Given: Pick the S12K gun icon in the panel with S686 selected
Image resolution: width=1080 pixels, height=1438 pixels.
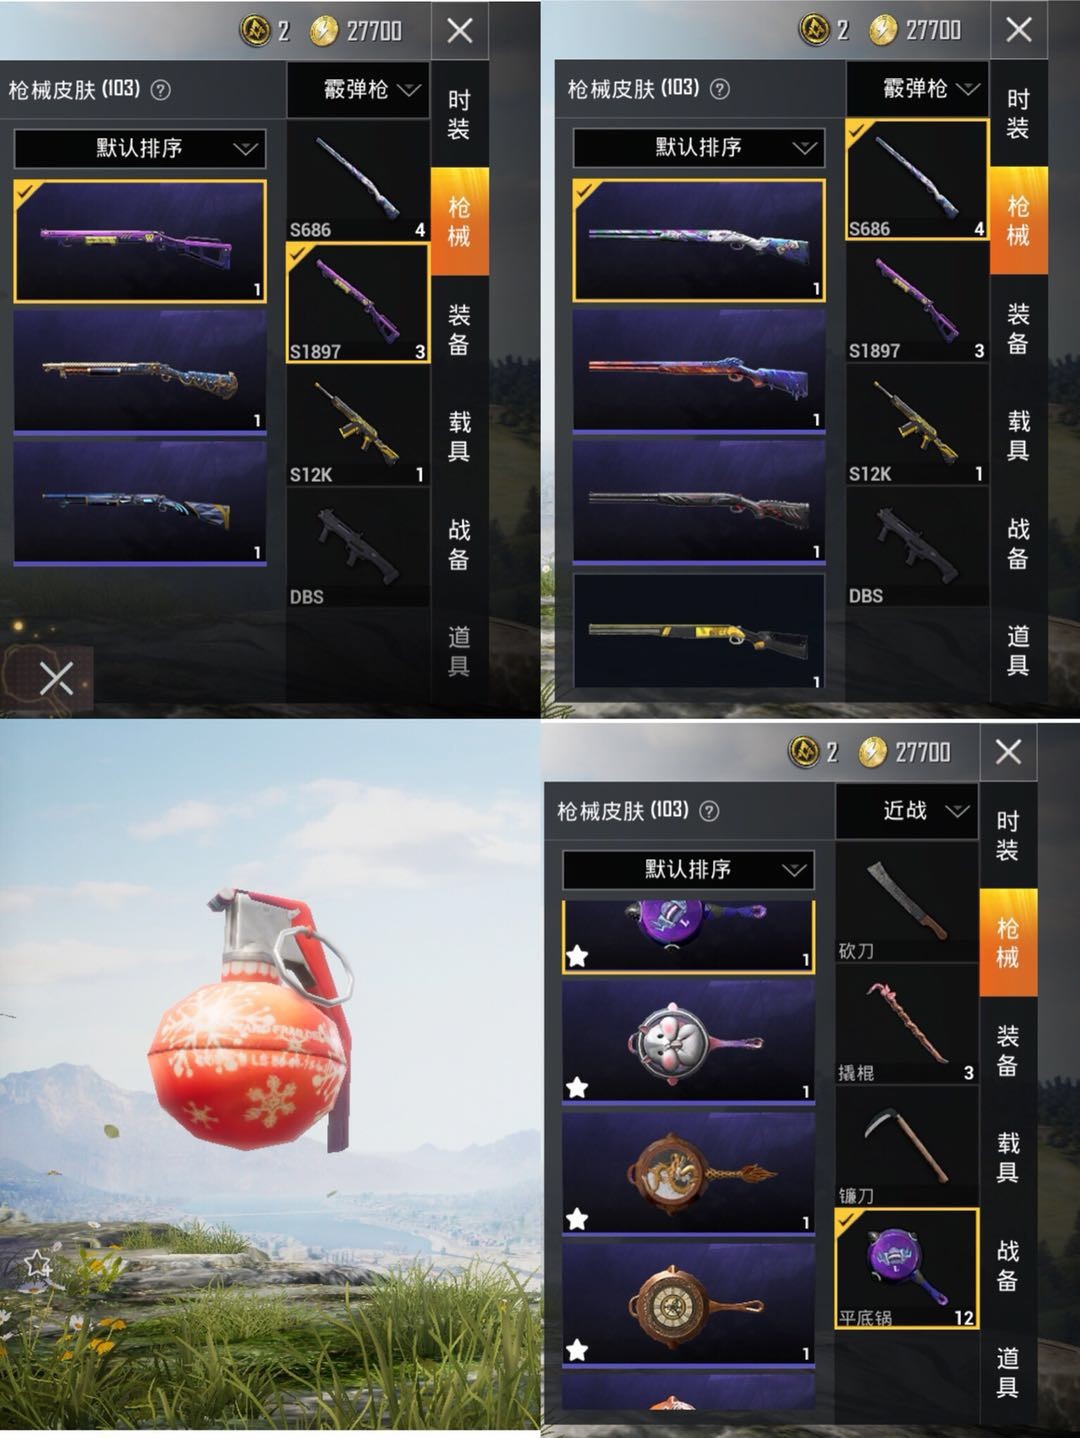Looking at the screenshot, I should tap(916, 426).
